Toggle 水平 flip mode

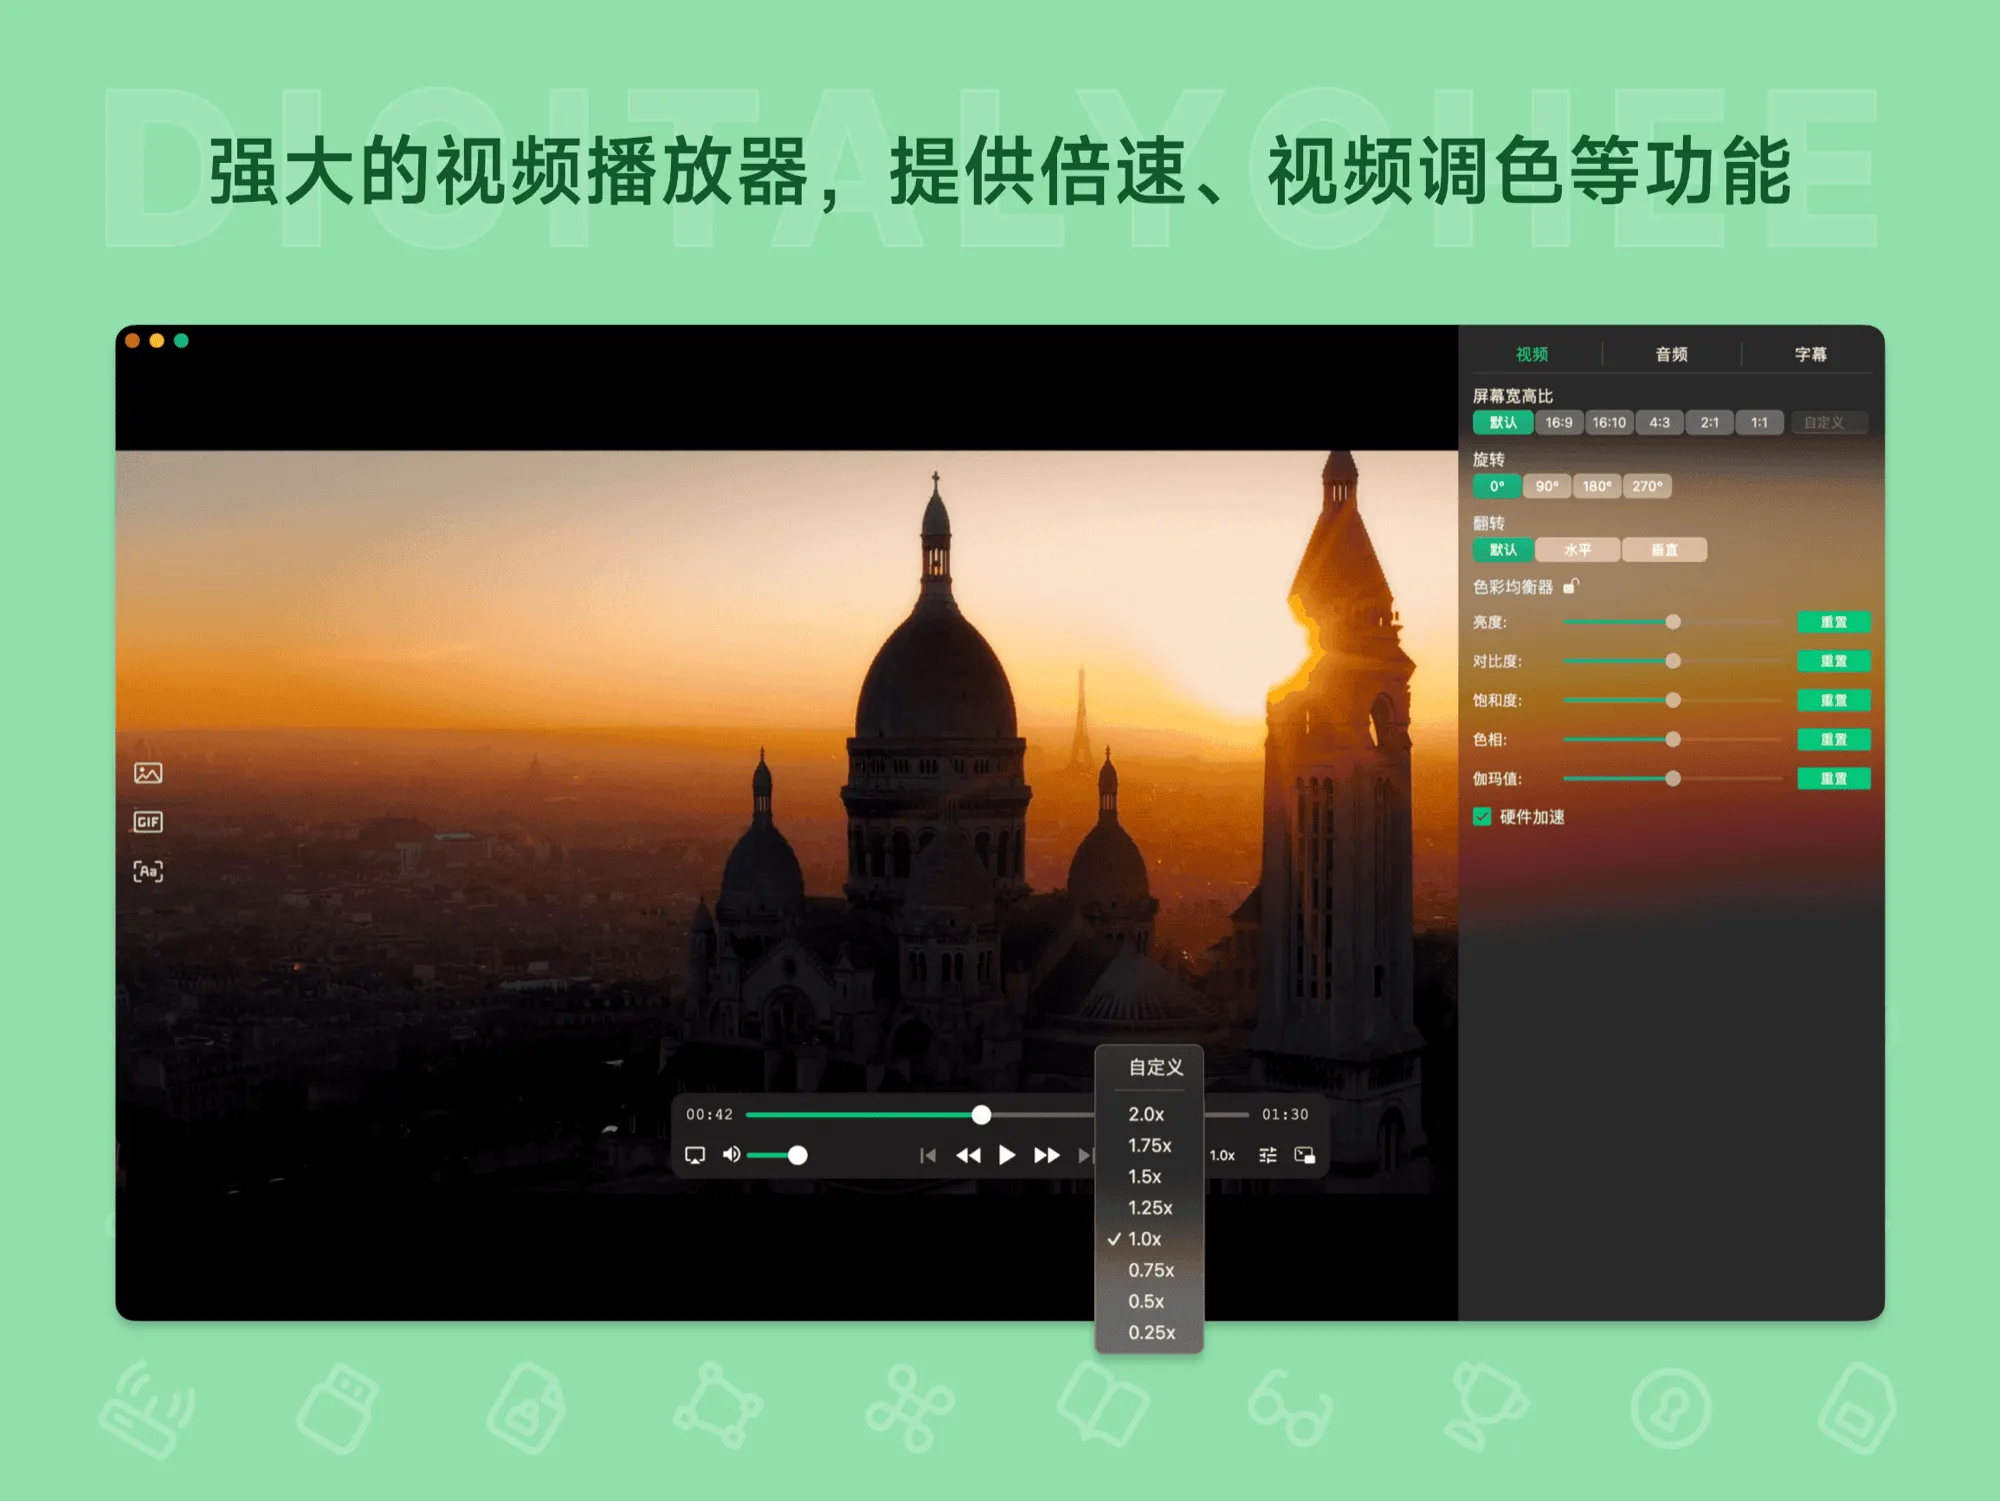point(1580,550)
